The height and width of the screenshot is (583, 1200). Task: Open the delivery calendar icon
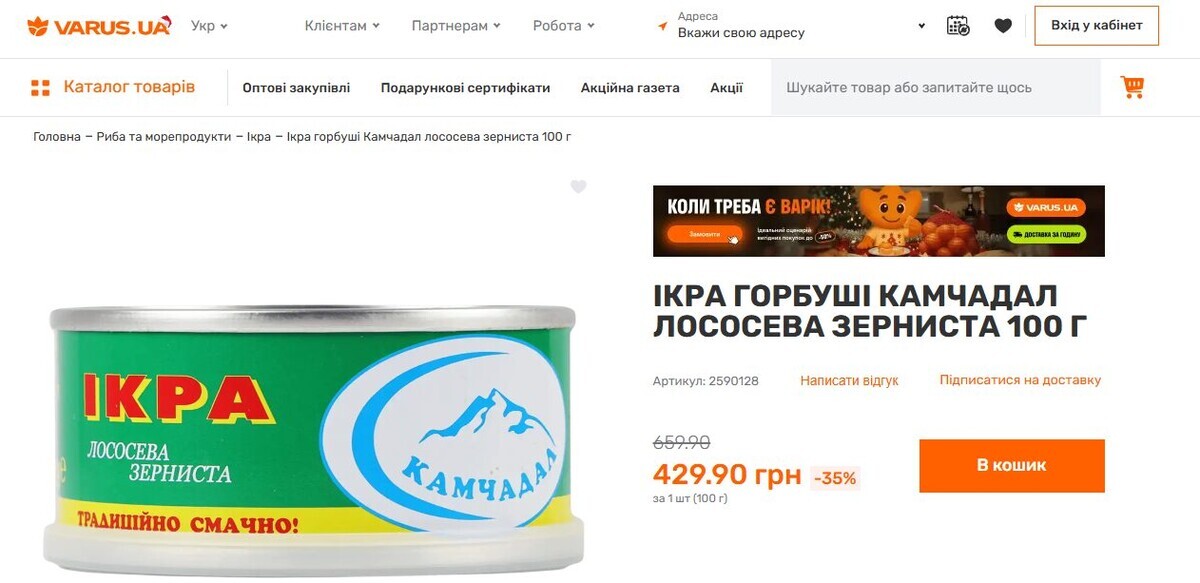pos(958,26)
